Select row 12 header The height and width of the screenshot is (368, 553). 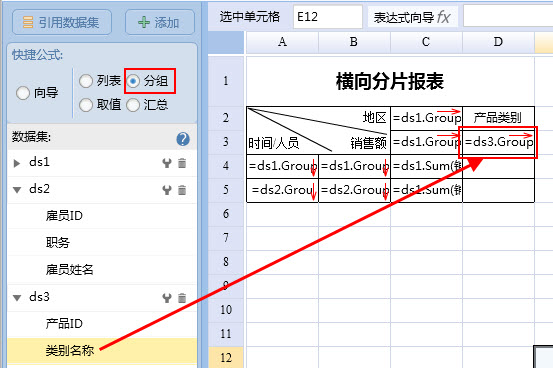pos(226,358)
